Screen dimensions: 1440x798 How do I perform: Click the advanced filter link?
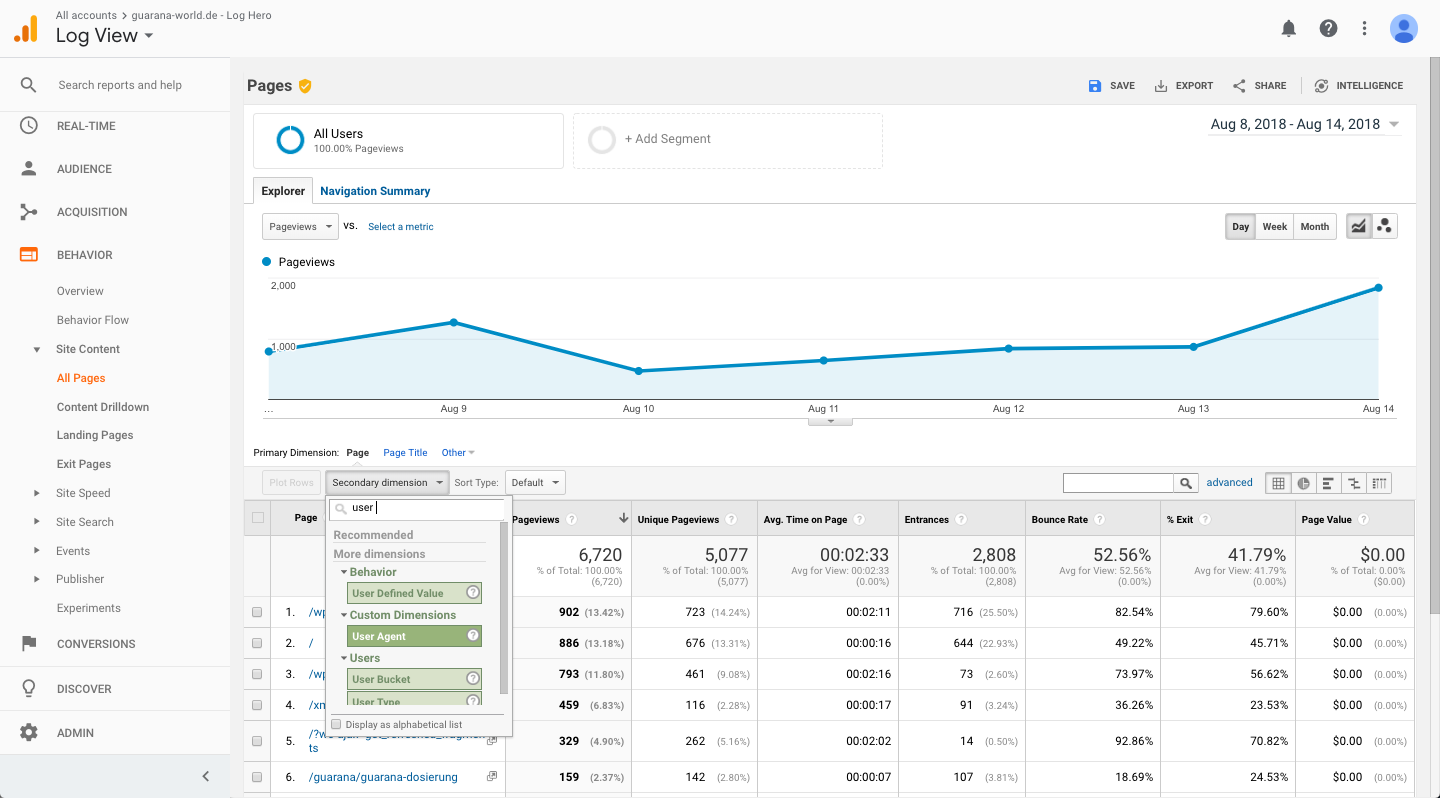[1229, 482]
